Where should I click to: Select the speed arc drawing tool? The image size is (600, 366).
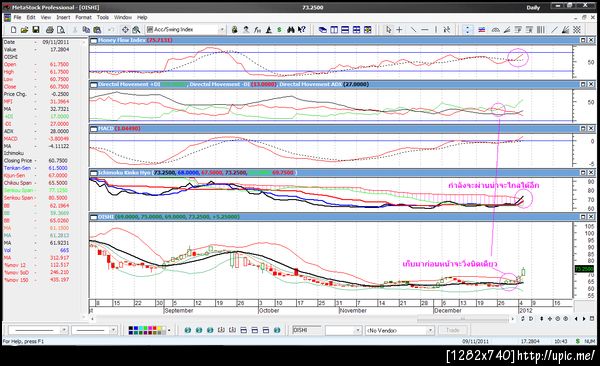pyautogui.click(x=496, y=29)
